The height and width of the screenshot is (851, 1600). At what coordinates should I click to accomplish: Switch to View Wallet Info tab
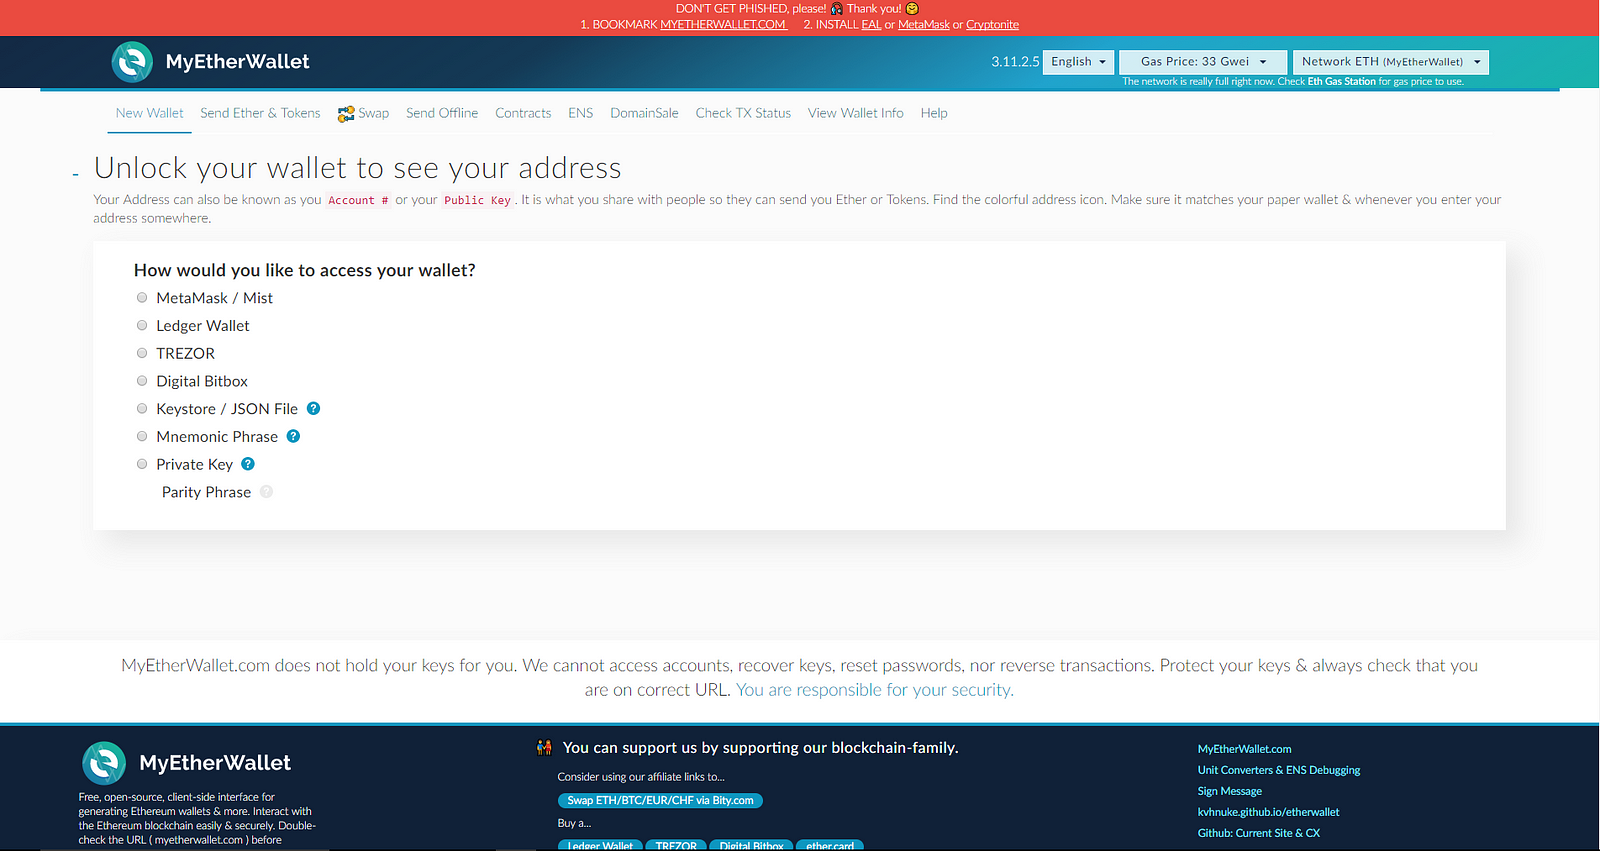point(856,113)
